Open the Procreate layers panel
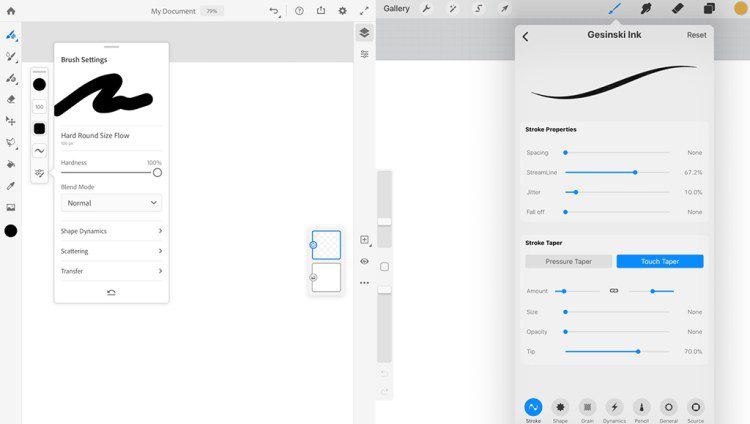Image resolution: width=750 pixels, height=424 pixels. 709,8
